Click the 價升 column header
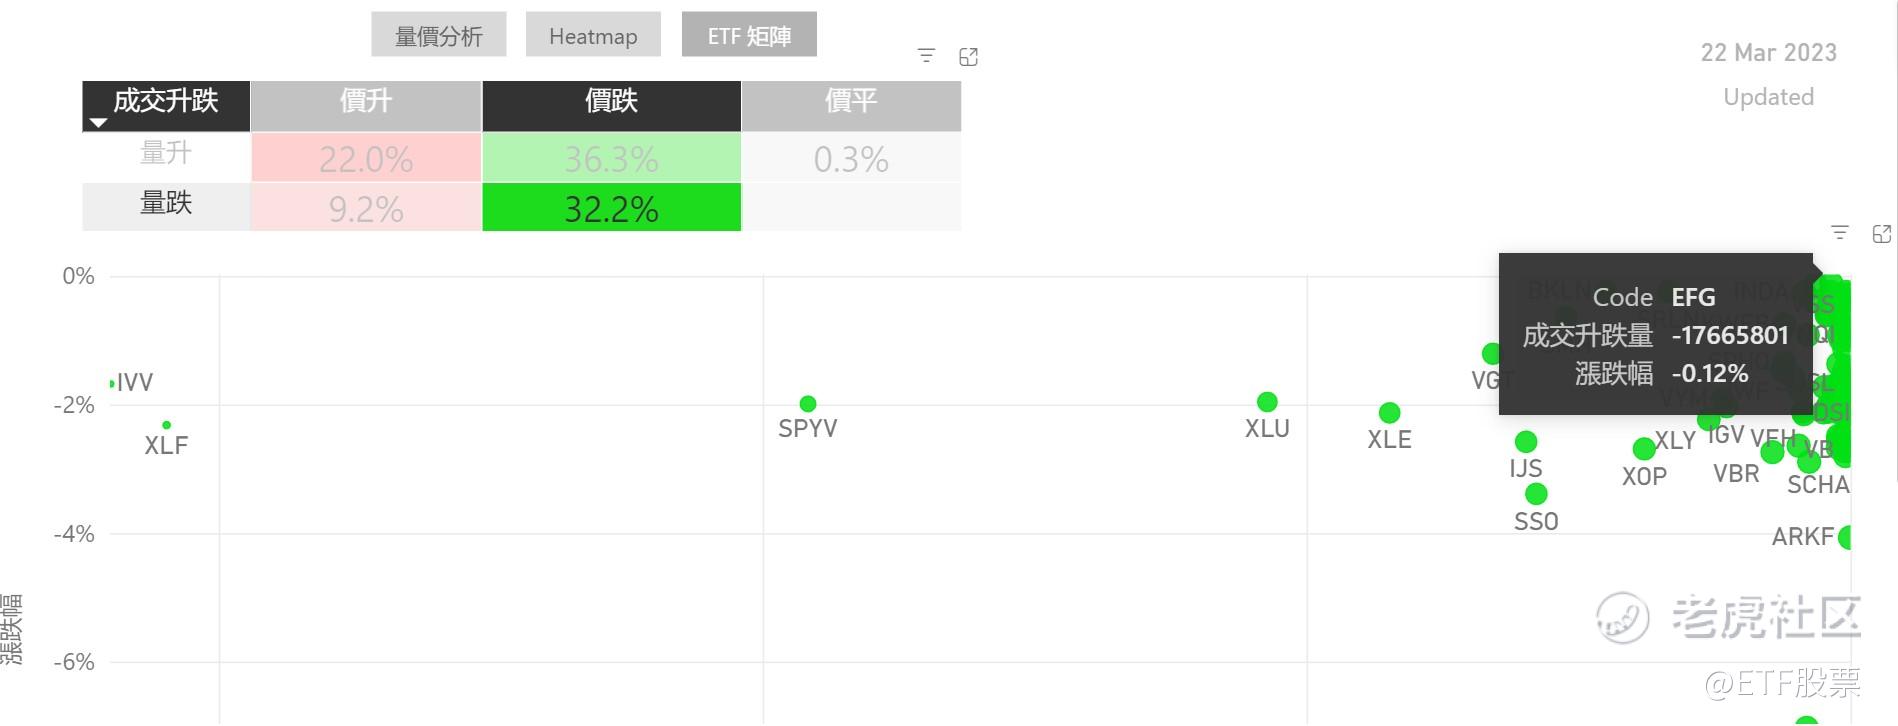Image resolution: width=1898 pixels, height=726 pixels. click(365, 103)
